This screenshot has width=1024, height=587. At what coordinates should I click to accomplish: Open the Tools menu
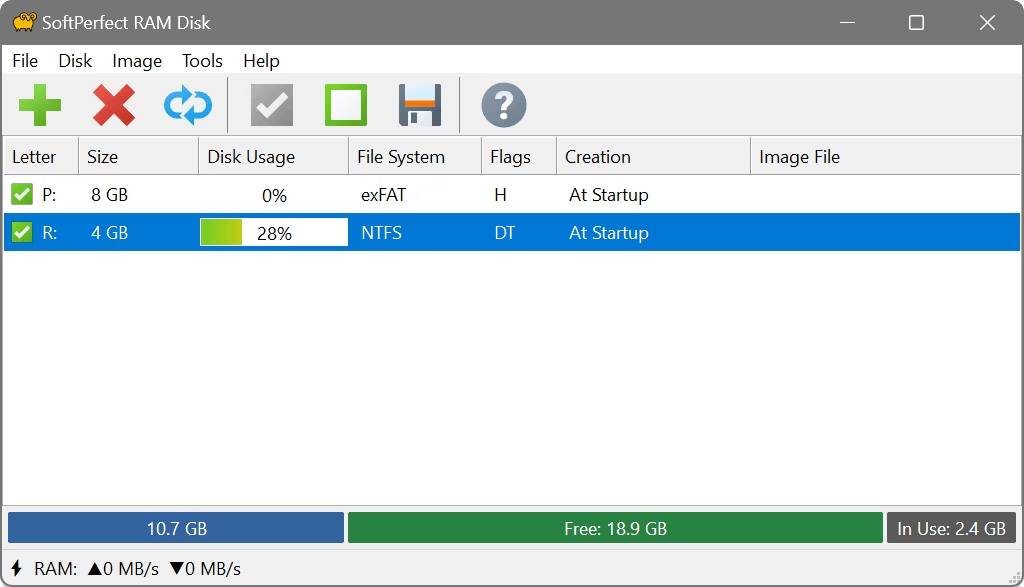[202, 61]
